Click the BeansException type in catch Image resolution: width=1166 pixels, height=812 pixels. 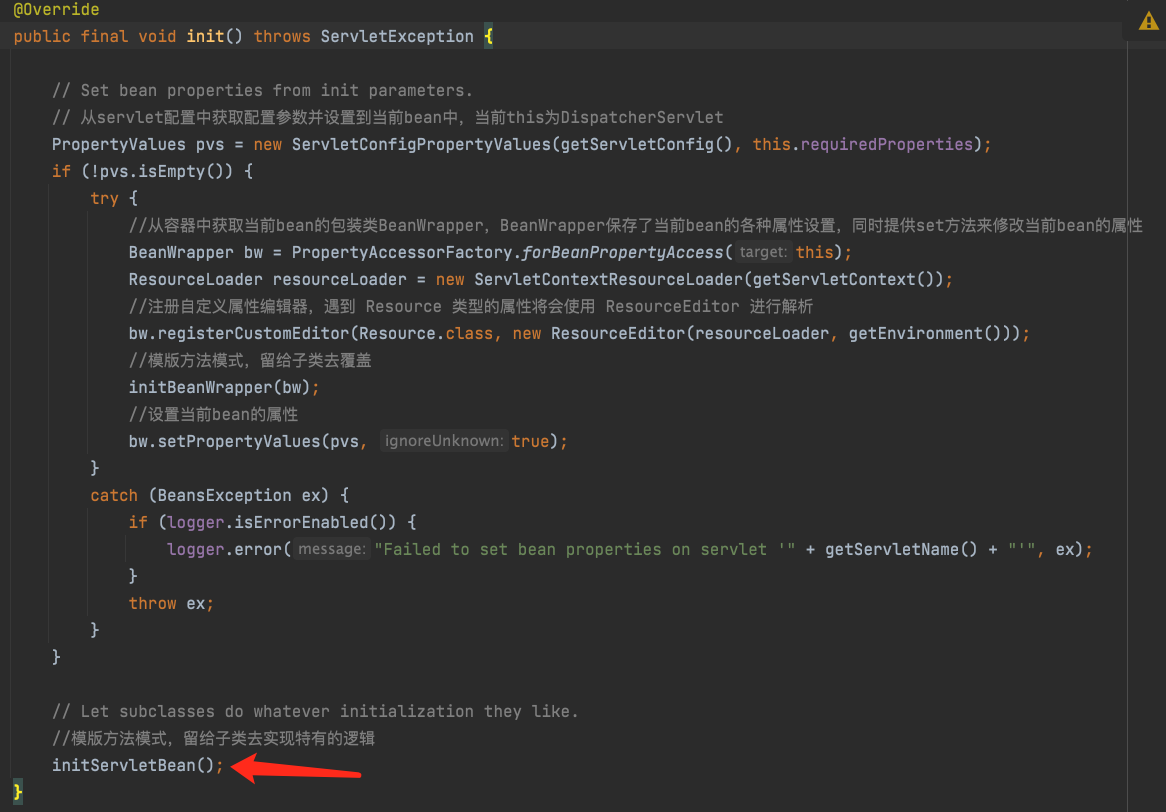pyautogui.click(x=225, y=495)
